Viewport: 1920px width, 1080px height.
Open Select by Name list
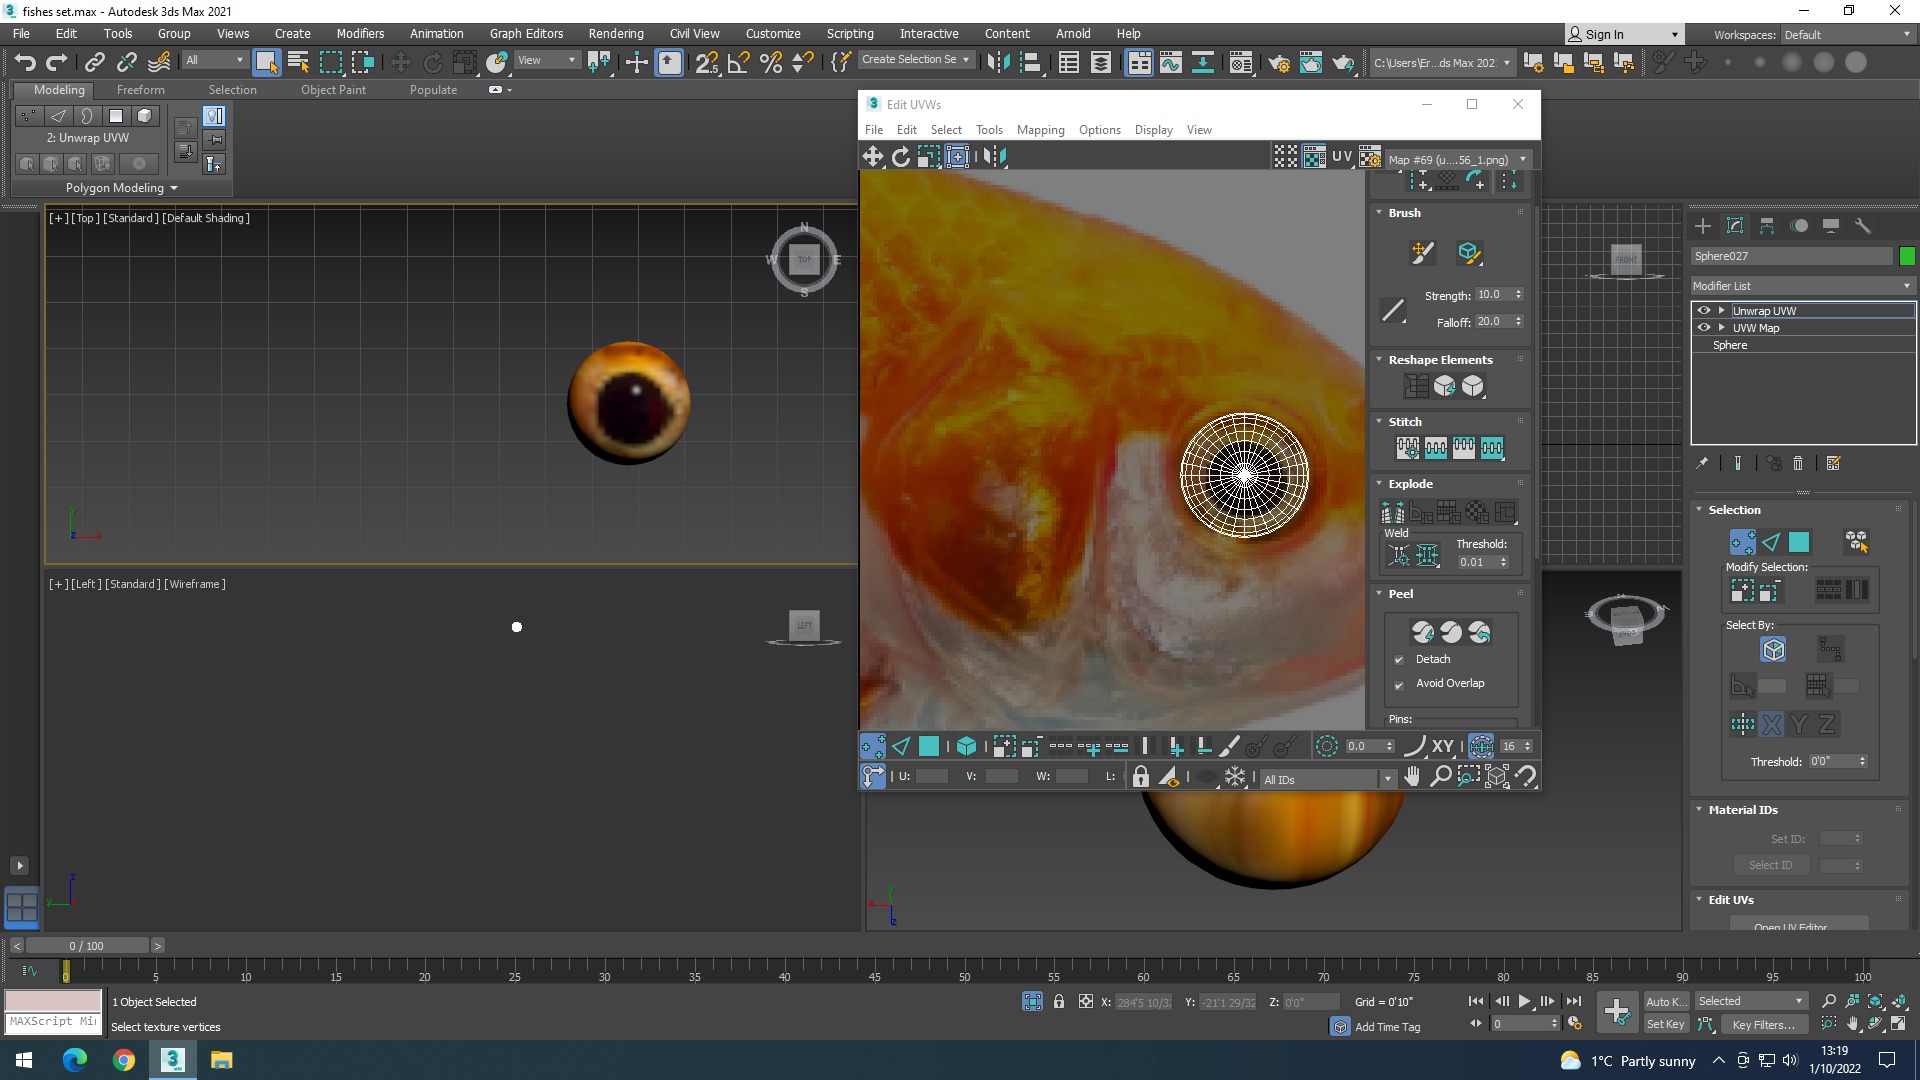298,62
